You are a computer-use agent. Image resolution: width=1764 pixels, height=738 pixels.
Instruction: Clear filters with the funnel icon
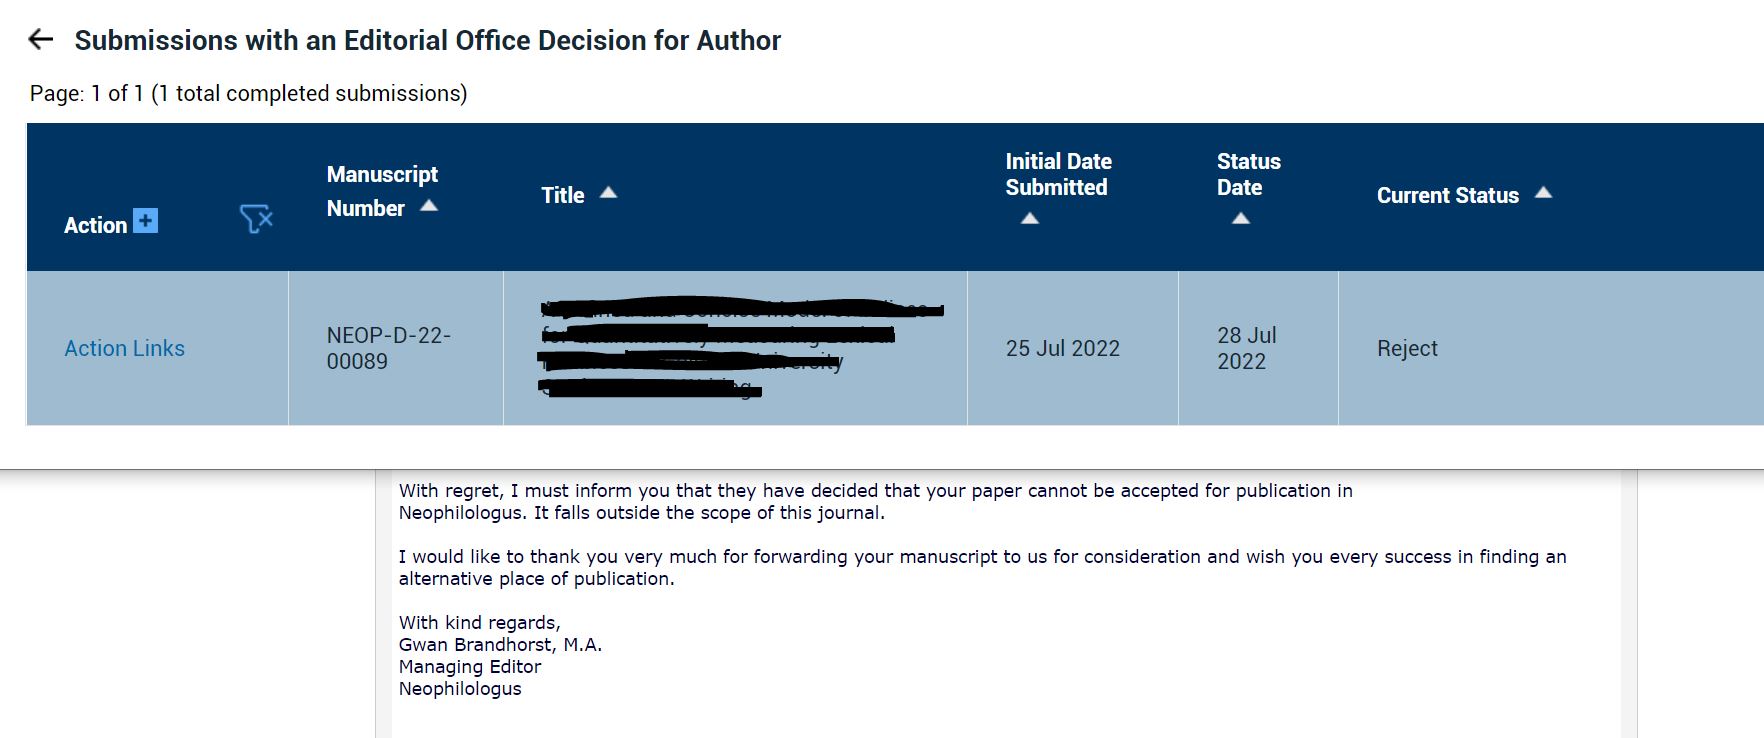(256, 219)
